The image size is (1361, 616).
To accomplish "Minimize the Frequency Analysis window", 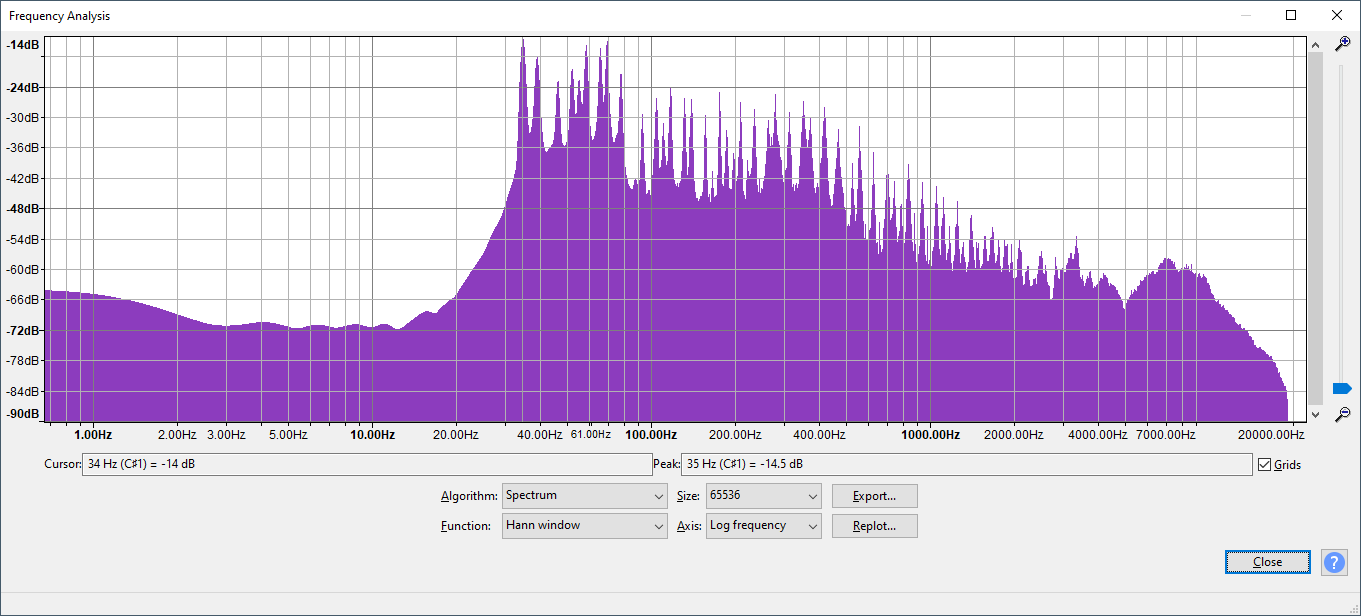I will [x=1245, y=15].
